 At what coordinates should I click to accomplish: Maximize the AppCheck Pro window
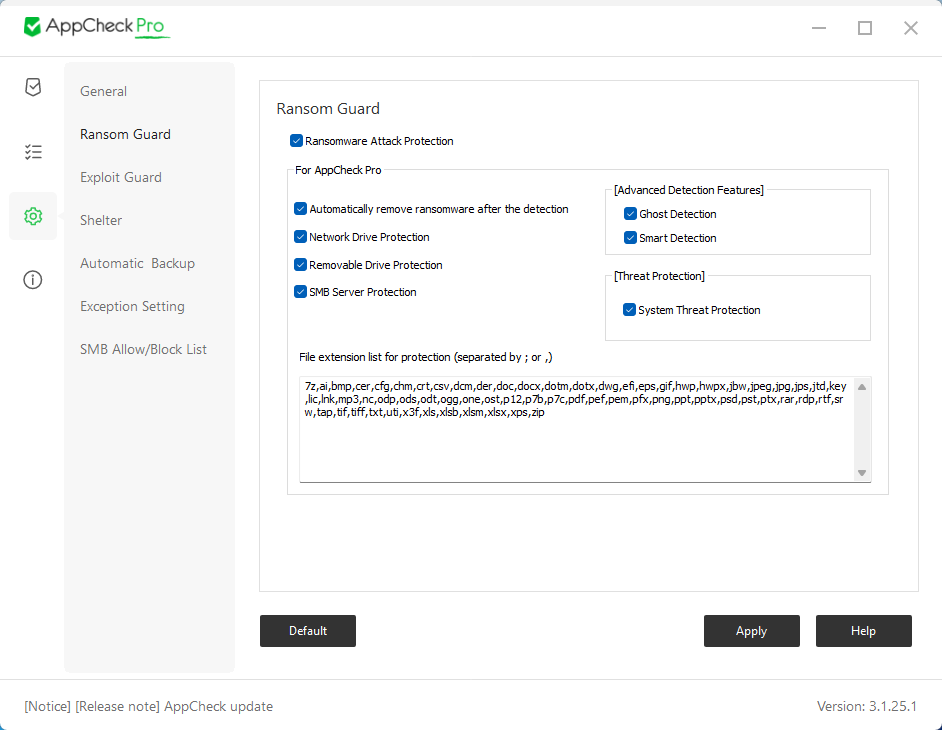point(865,28)
